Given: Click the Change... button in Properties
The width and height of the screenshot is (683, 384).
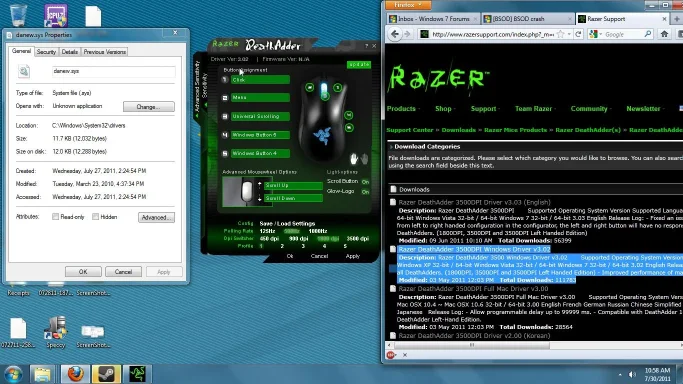Looking at the screenshot, I should [149, 107].
